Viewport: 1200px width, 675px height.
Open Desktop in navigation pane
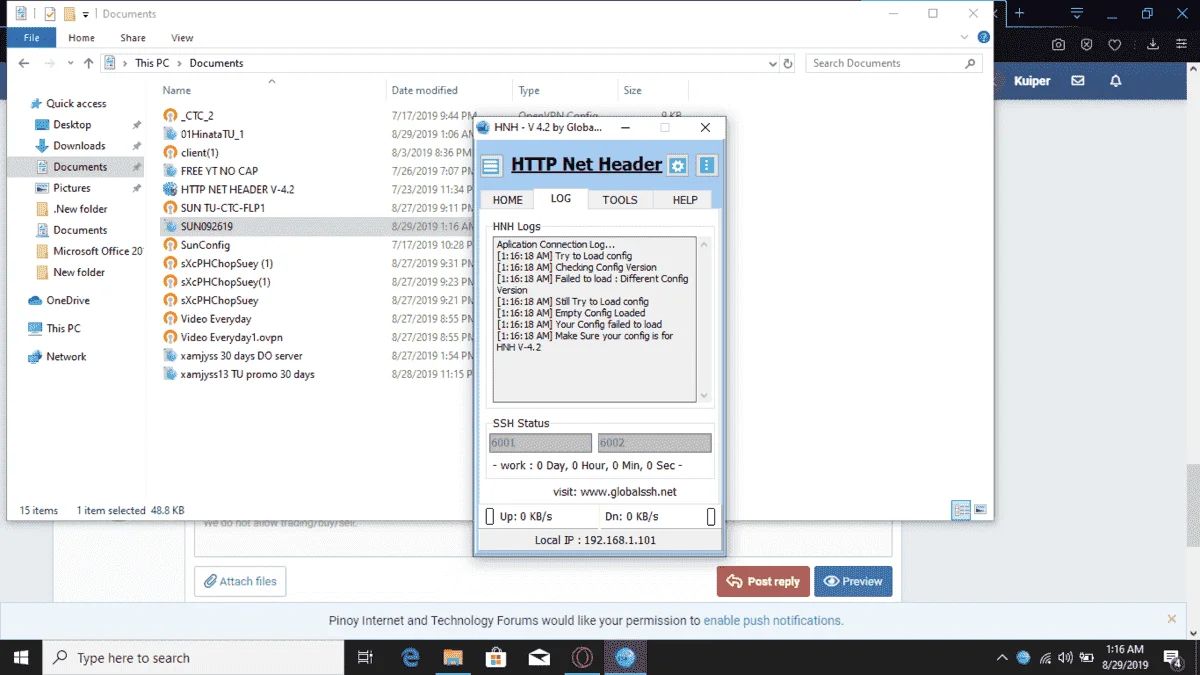coord(72,125)
